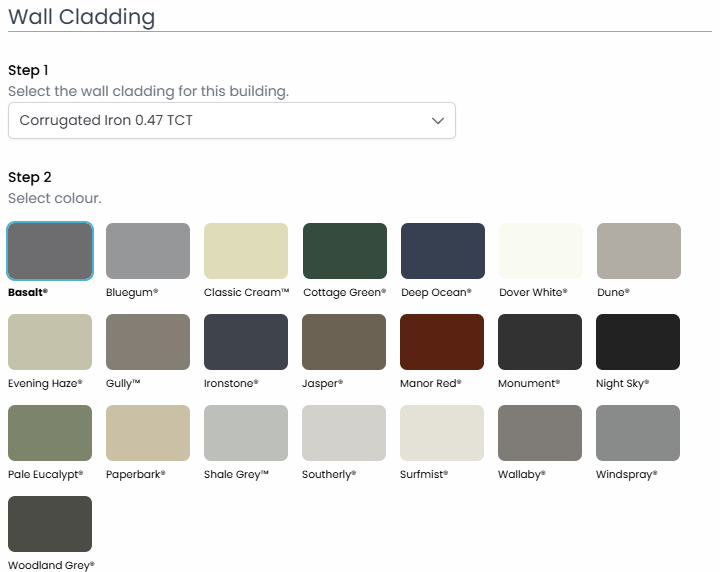
Task: Choose the Bluegum colour swatch
Action: 148,251
